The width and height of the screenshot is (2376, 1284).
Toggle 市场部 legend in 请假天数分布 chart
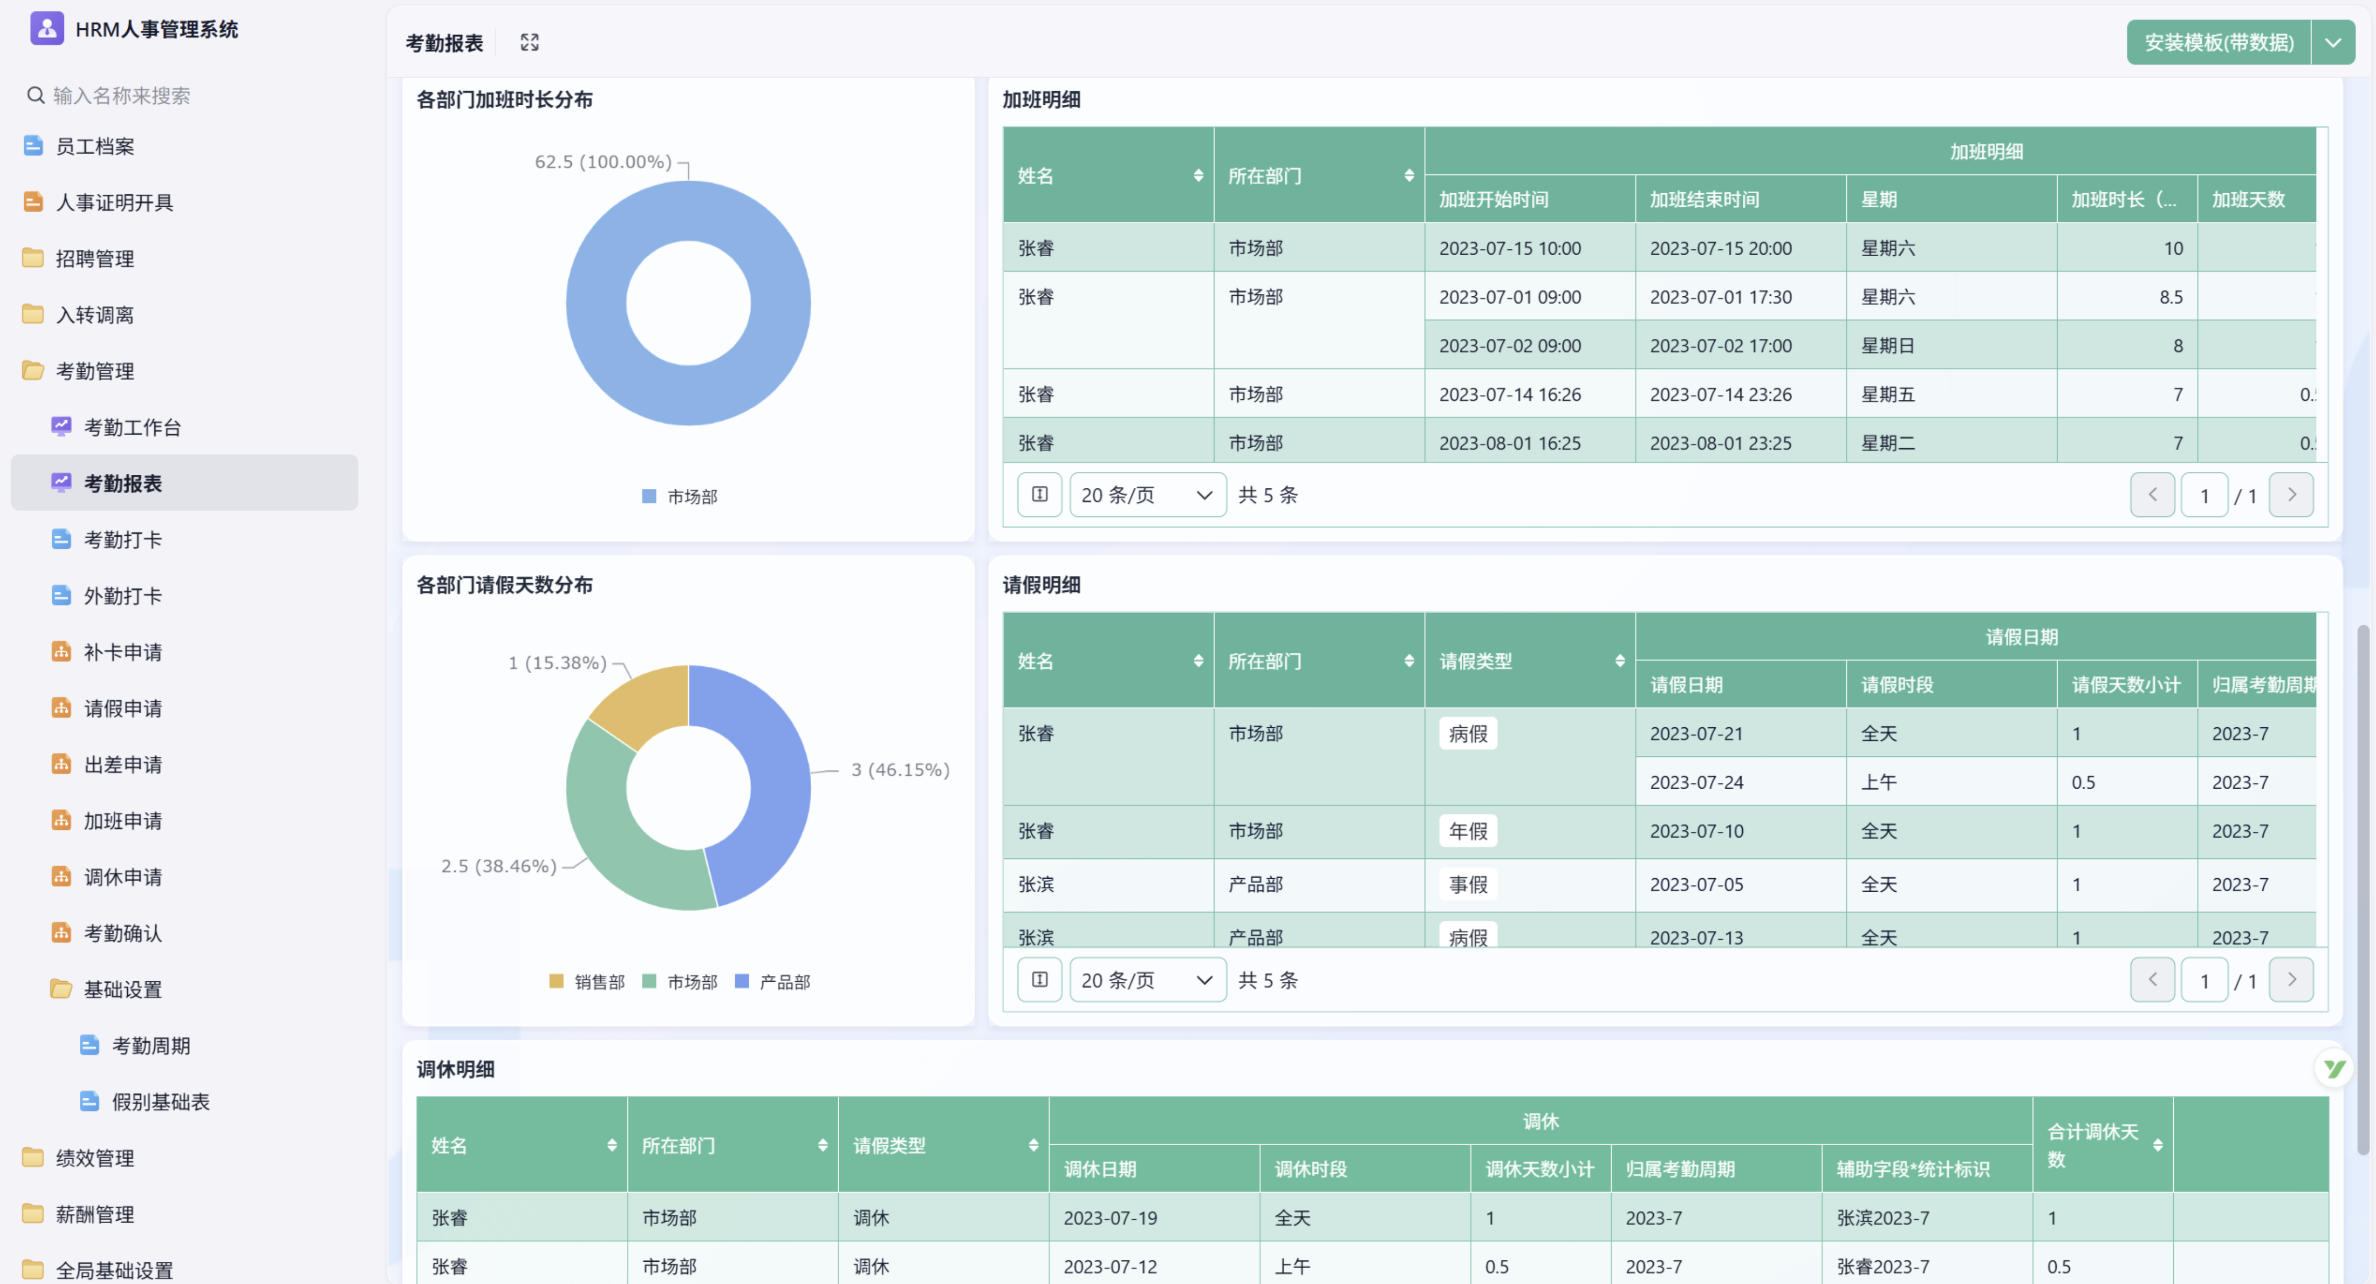click(x=680, y=982)
